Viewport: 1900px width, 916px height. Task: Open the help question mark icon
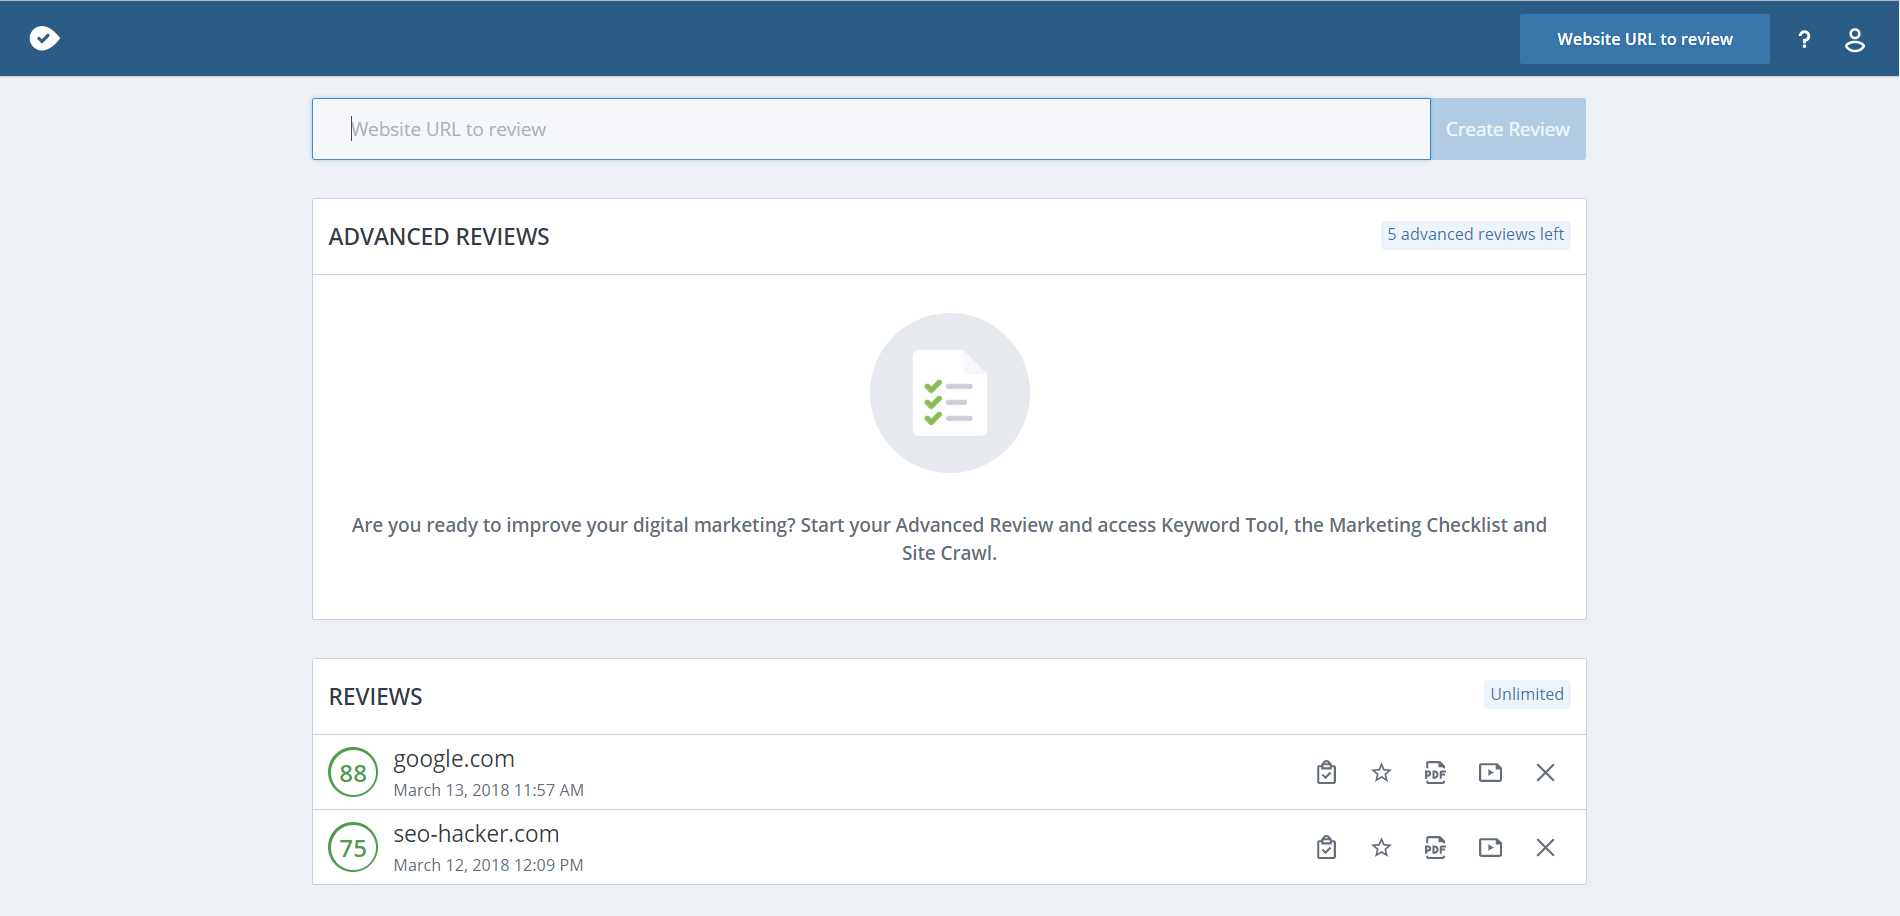[x=1804, y=39]
